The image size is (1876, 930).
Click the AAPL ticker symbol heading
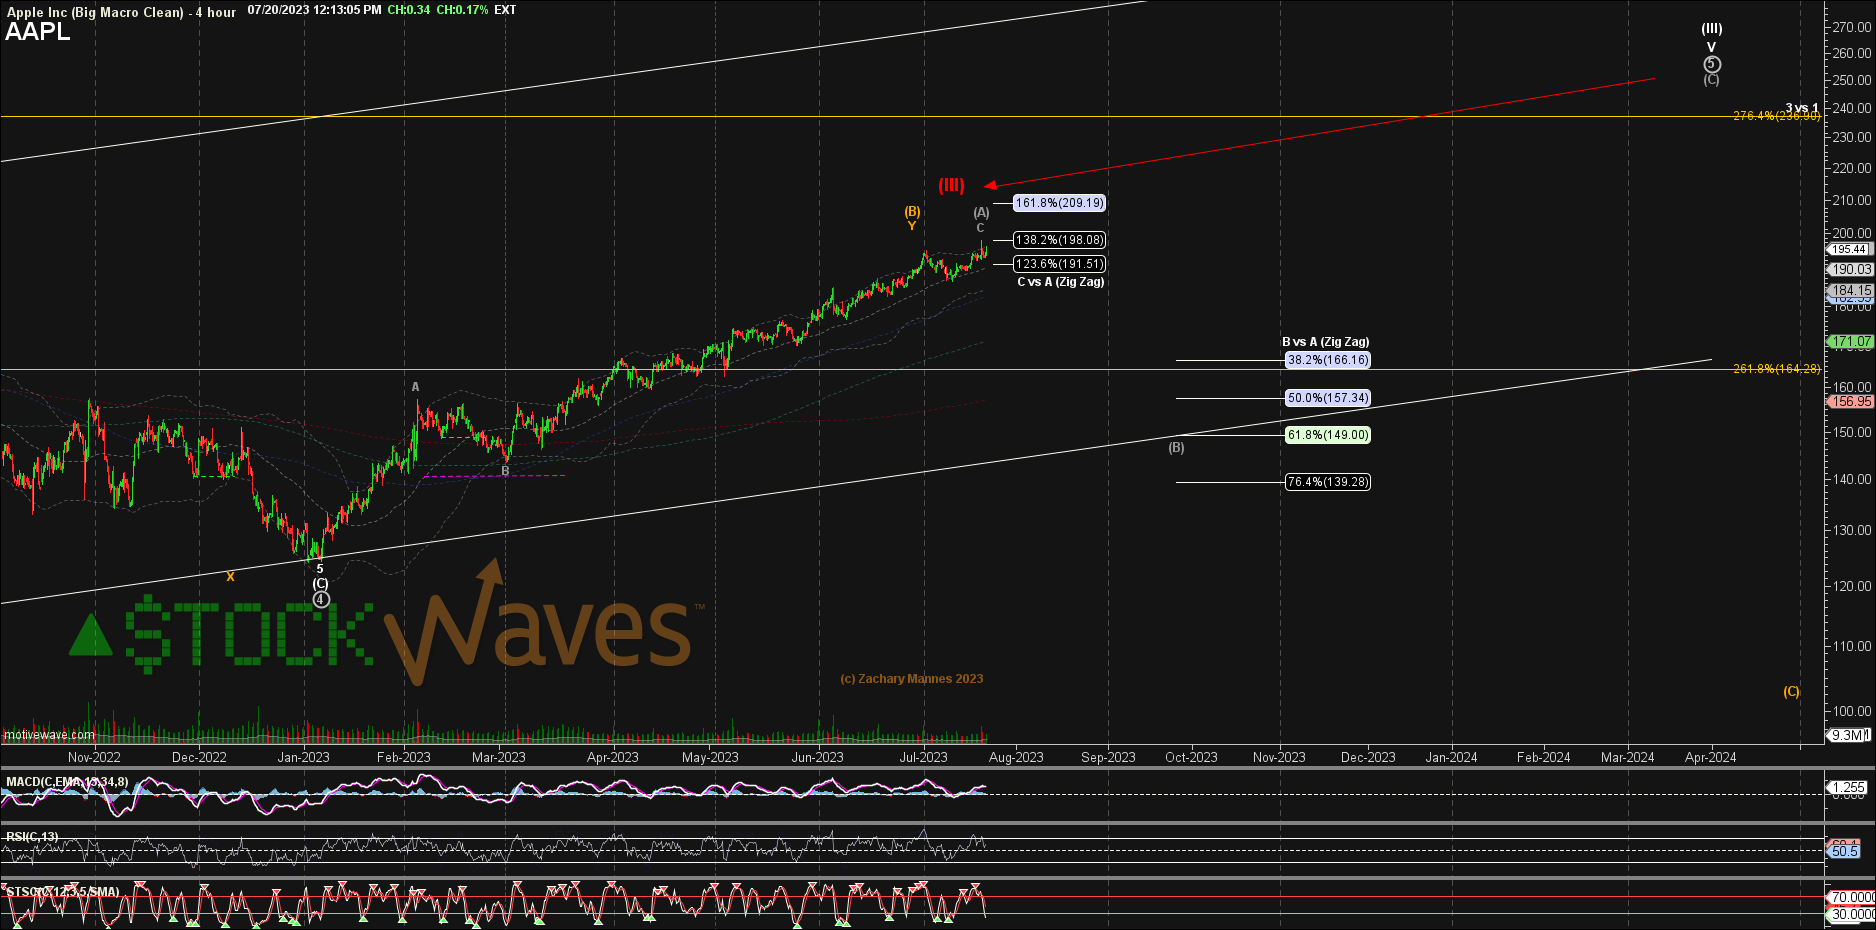(x=38, y=32)
